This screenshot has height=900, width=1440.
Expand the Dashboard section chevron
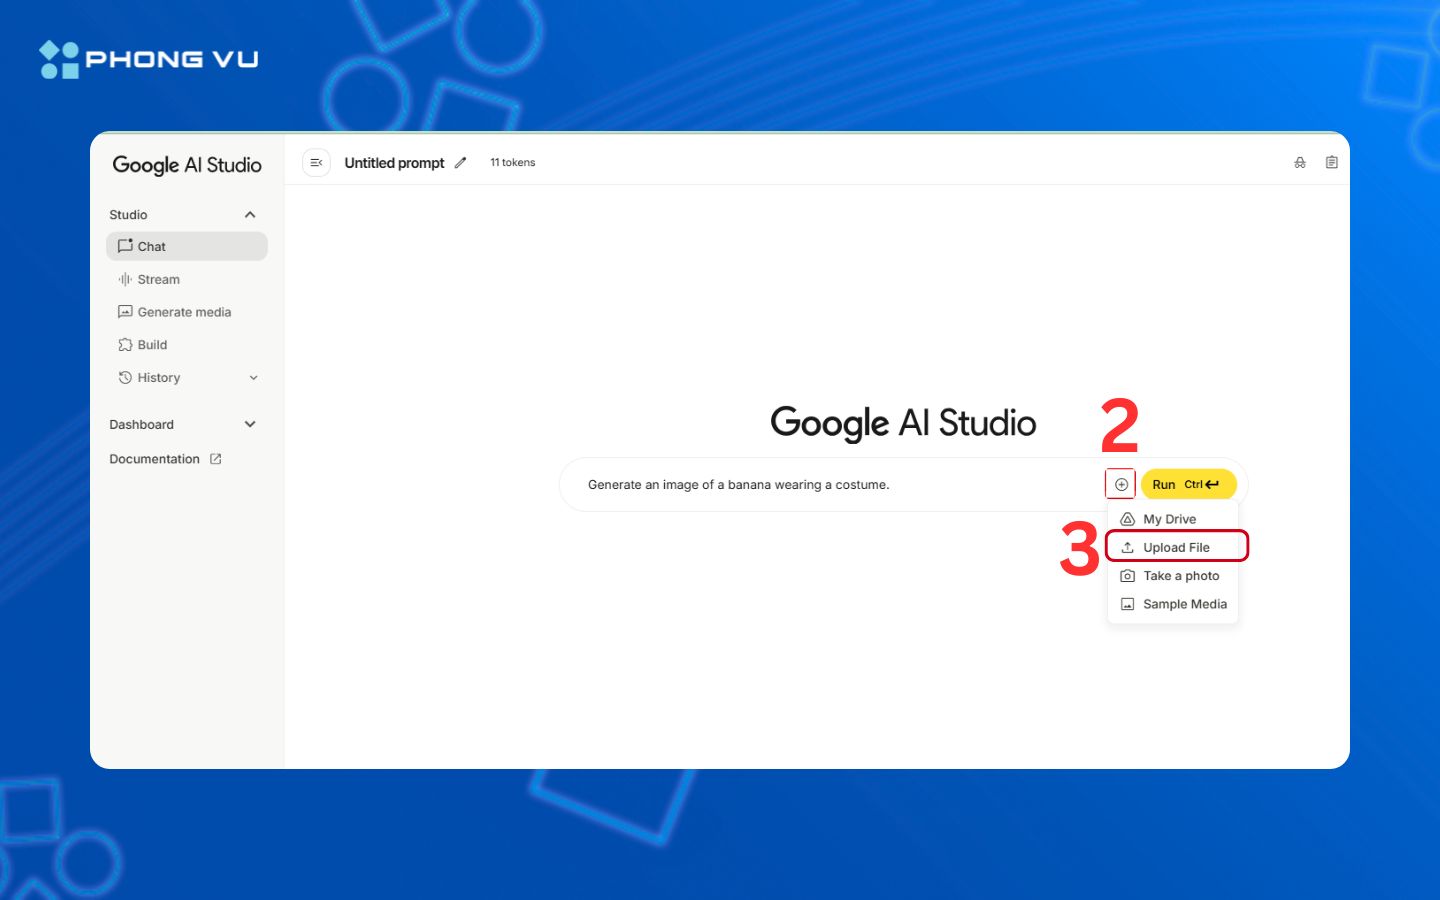[x=250, y=425]
